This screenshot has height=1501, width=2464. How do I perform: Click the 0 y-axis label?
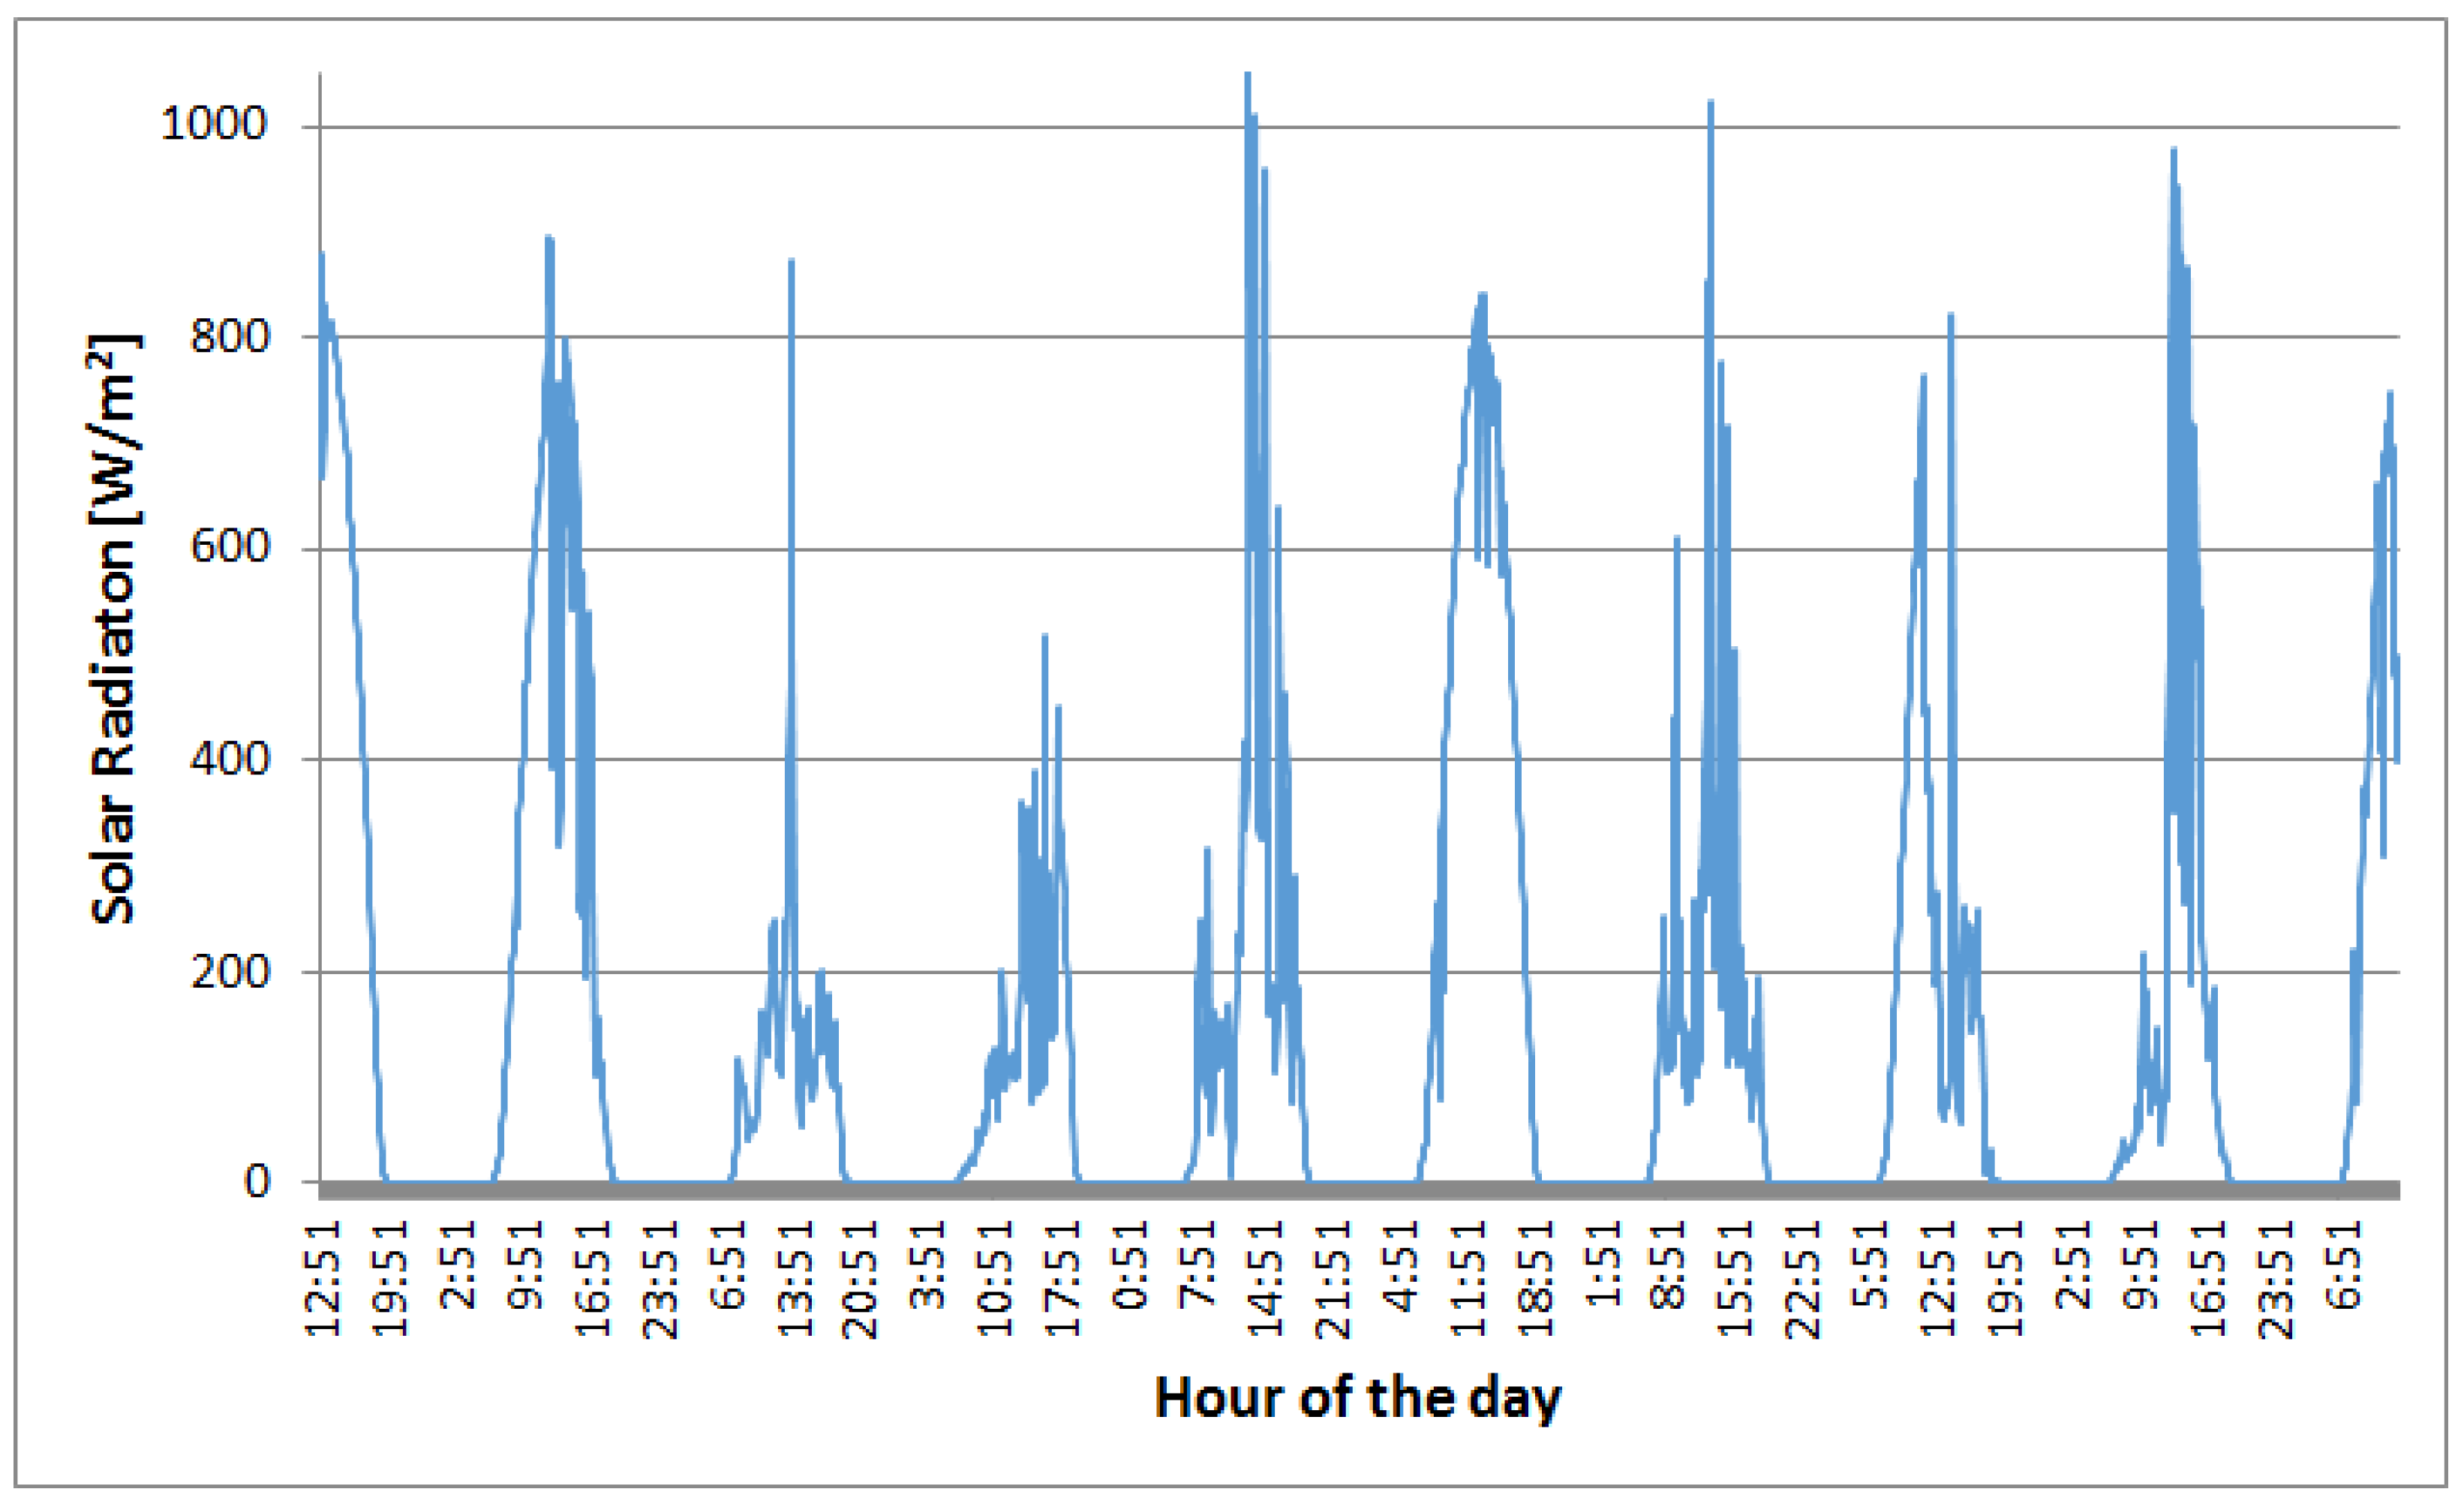(x=256, y=1182)
